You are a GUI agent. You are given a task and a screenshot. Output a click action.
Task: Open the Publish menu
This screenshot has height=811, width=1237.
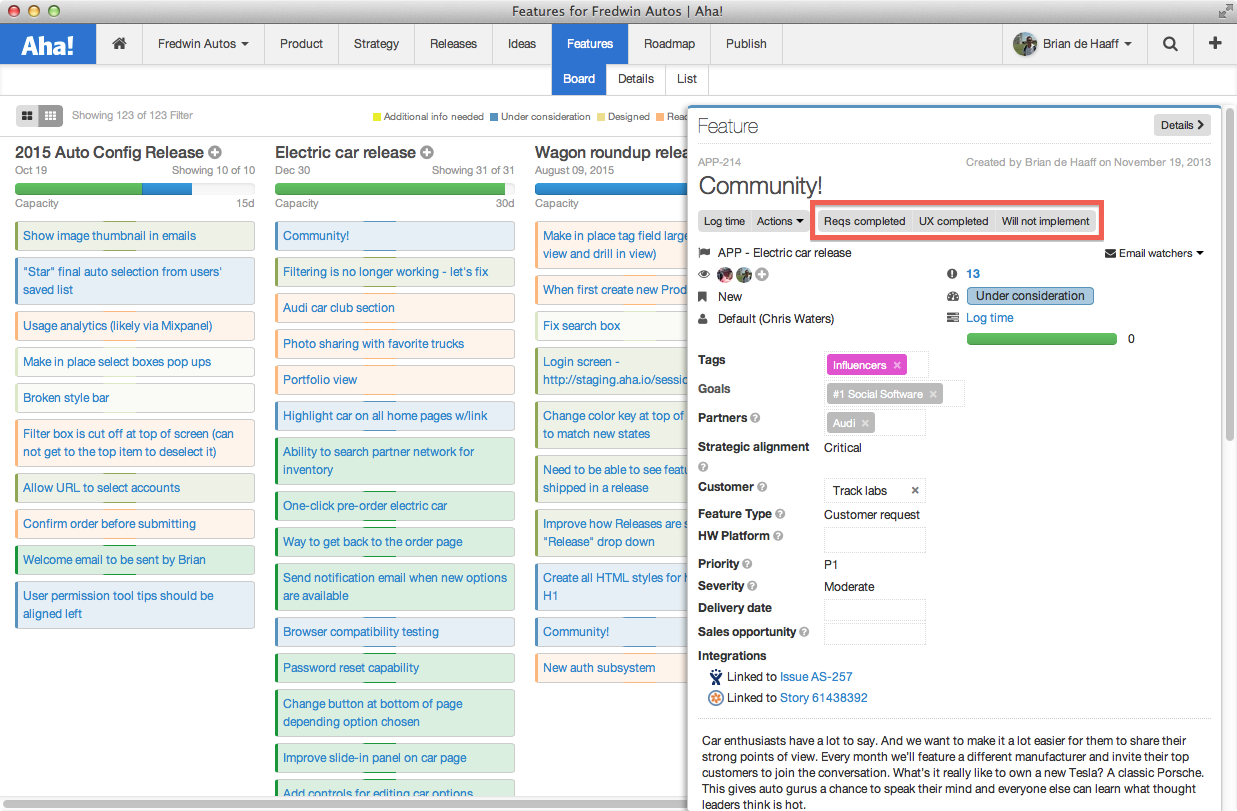pyautogui.click(x=746, y=44)
